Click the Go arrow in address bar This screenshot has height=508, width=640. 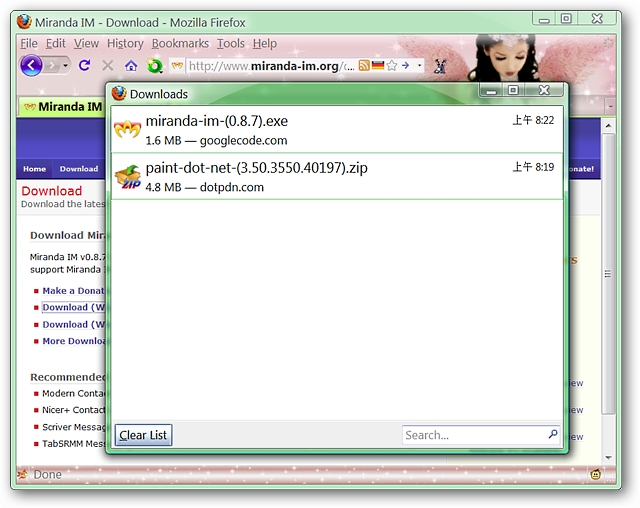coord(405,65)
